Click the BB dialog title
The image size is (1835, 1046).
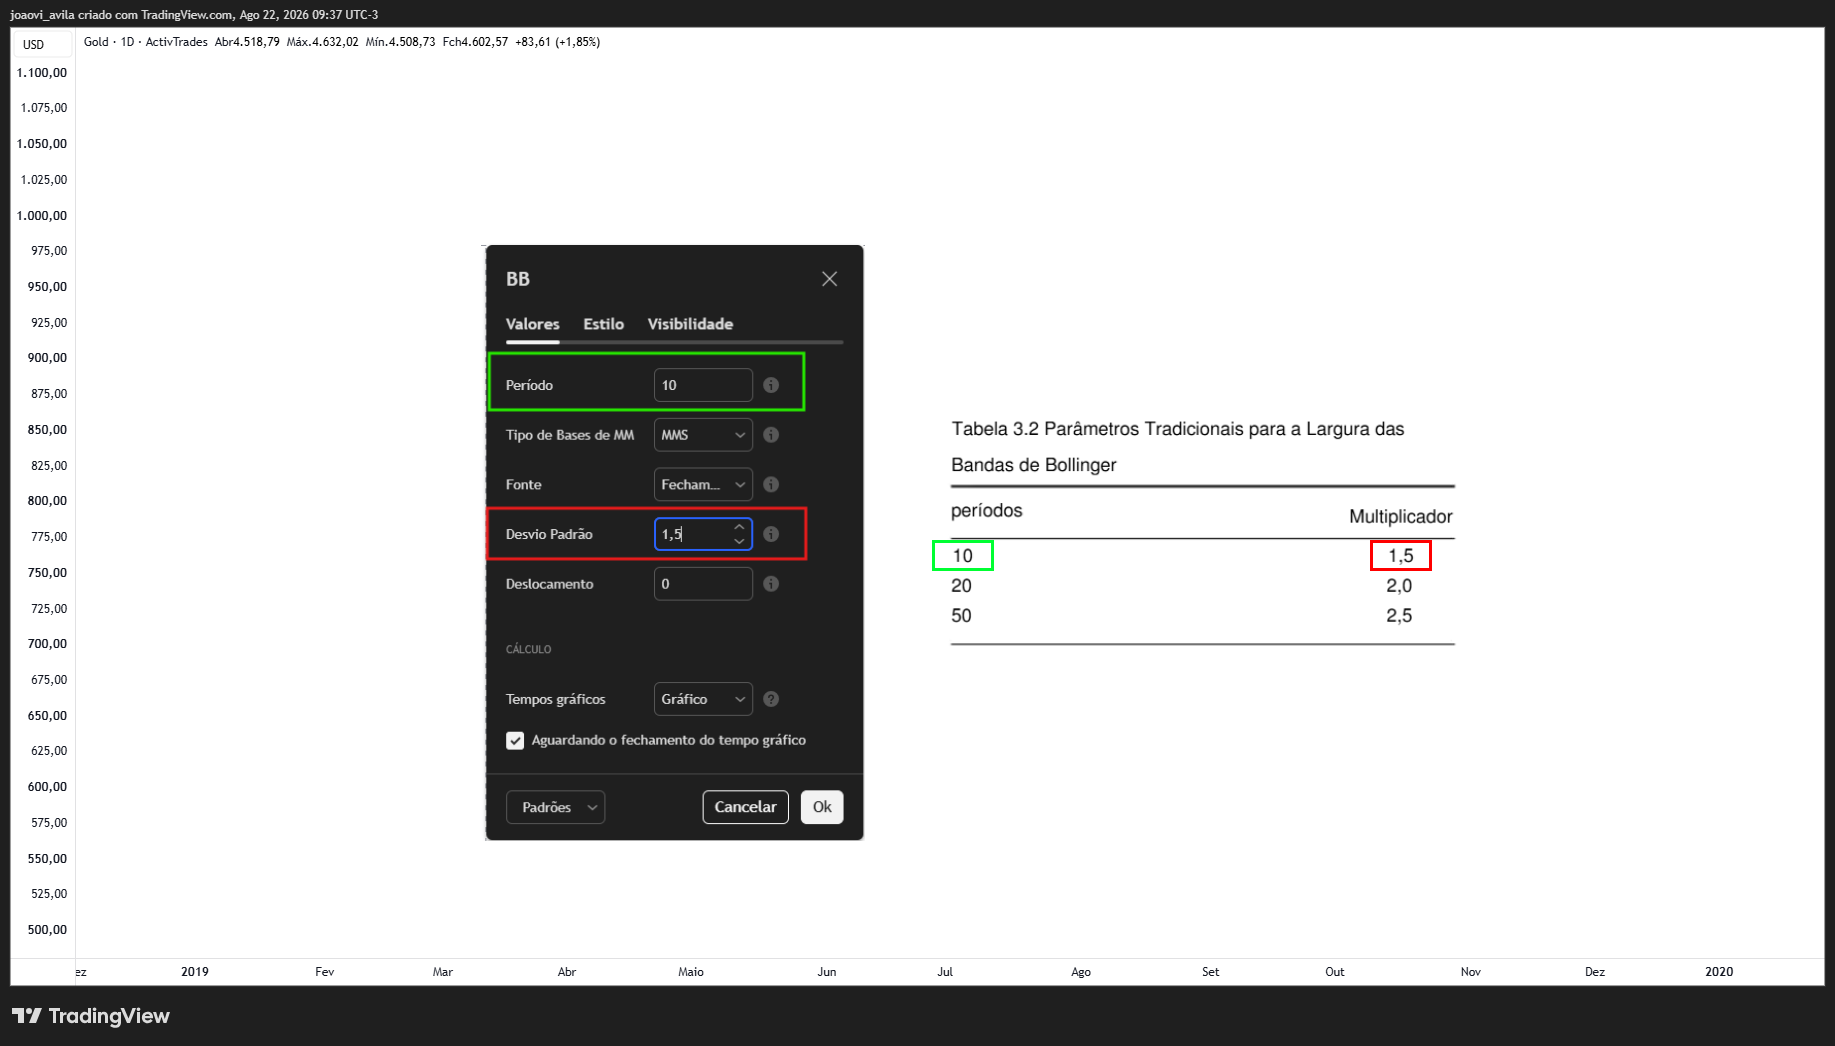click(518, 279)
